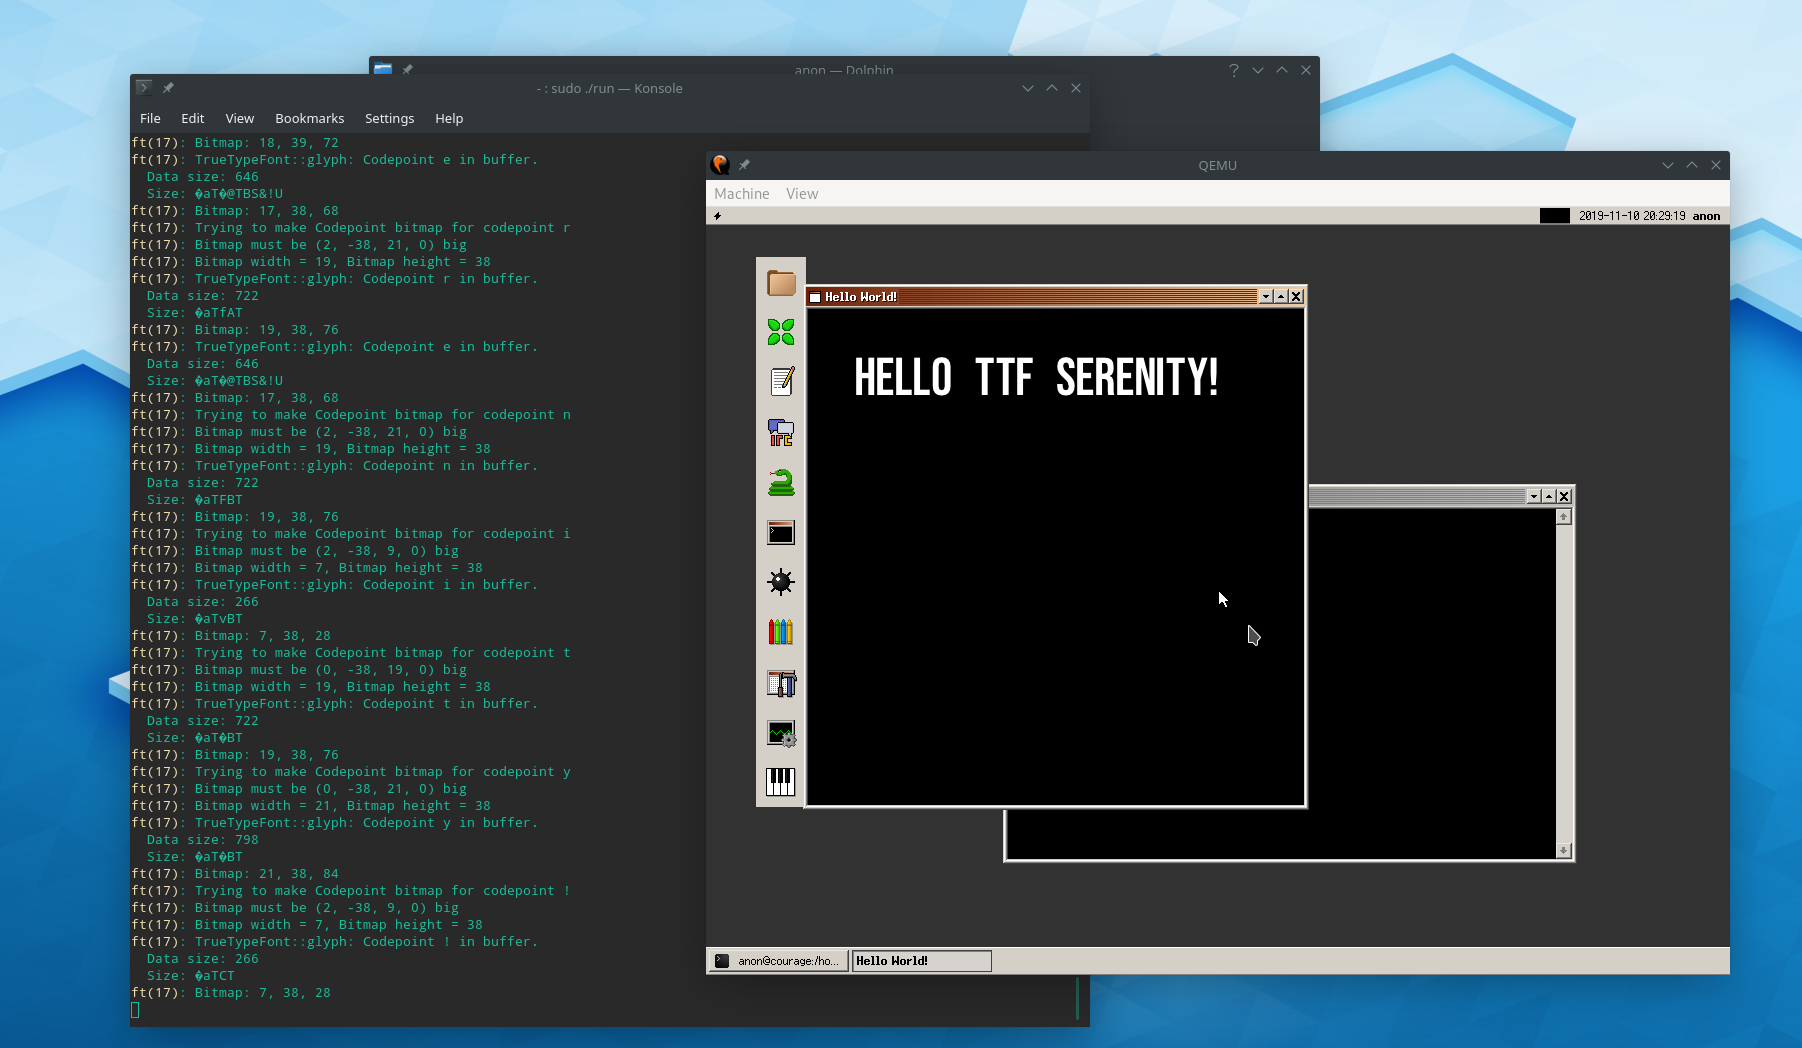Click the Serenity system menu lightning icon
This screenshot has width=1802, height=1048.
[717, 216]
